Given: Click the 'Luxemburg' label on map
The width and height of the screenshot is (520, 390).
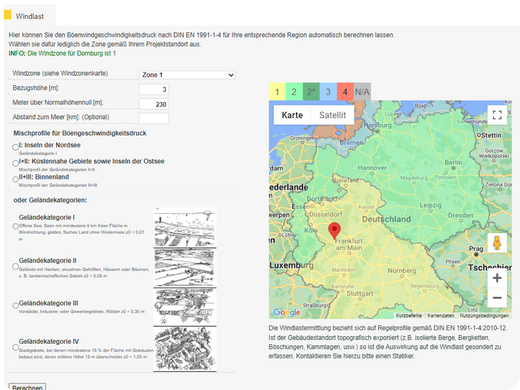Looking at the screenshot, I should tap(291, 265).
